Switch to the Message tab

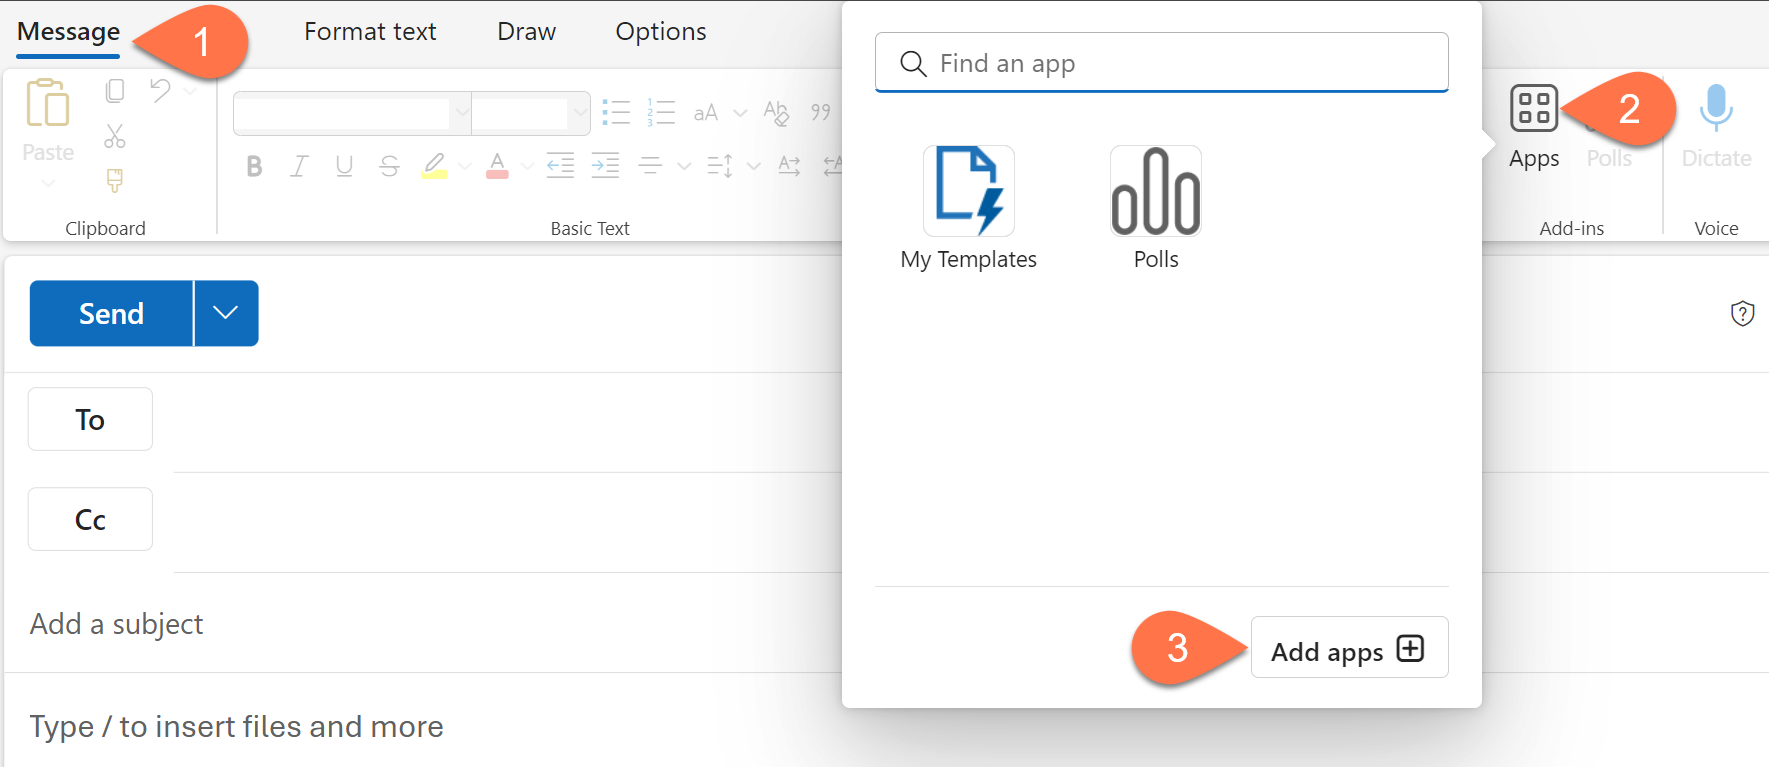(x=68, y=32)
